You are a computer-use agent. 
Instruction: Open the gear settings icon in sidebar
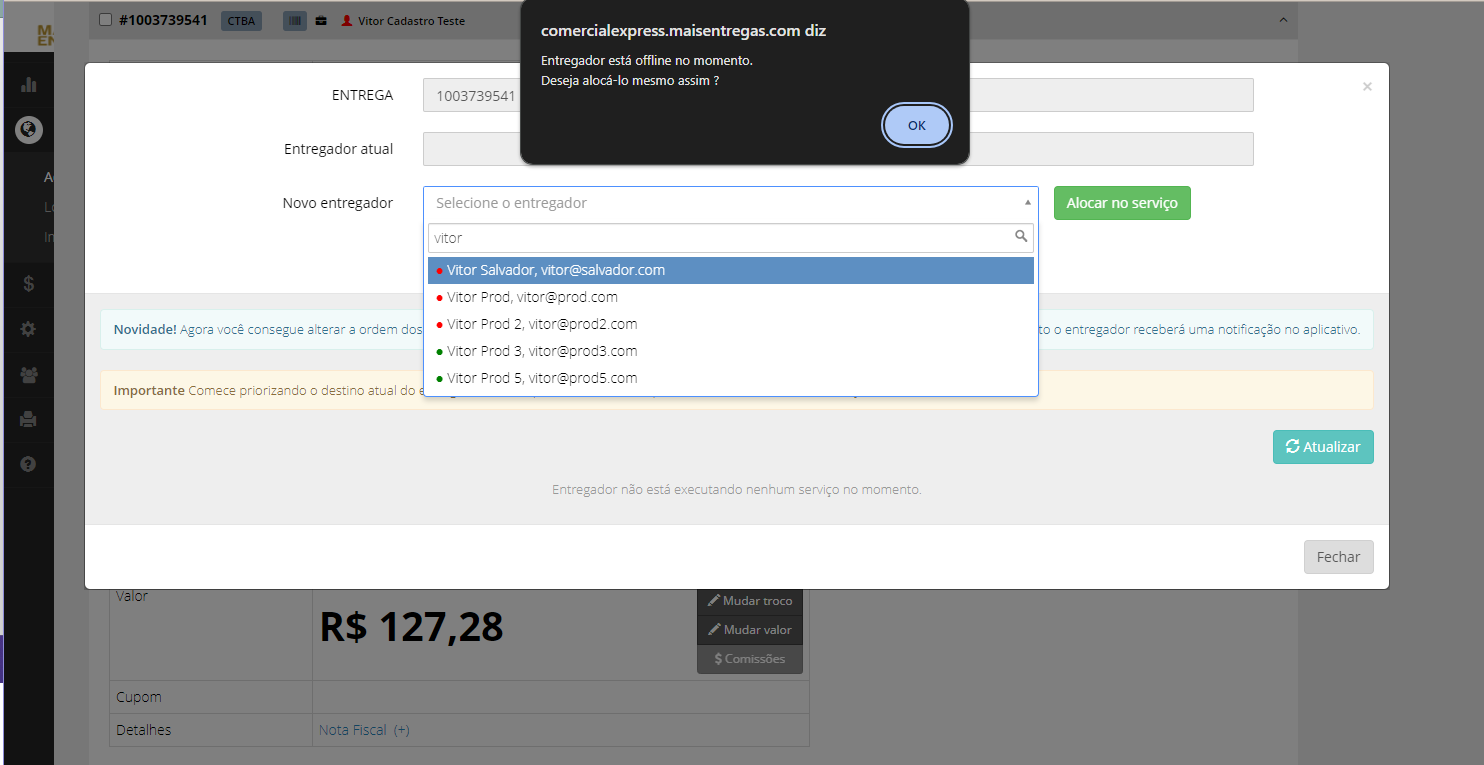click(29, 329)
